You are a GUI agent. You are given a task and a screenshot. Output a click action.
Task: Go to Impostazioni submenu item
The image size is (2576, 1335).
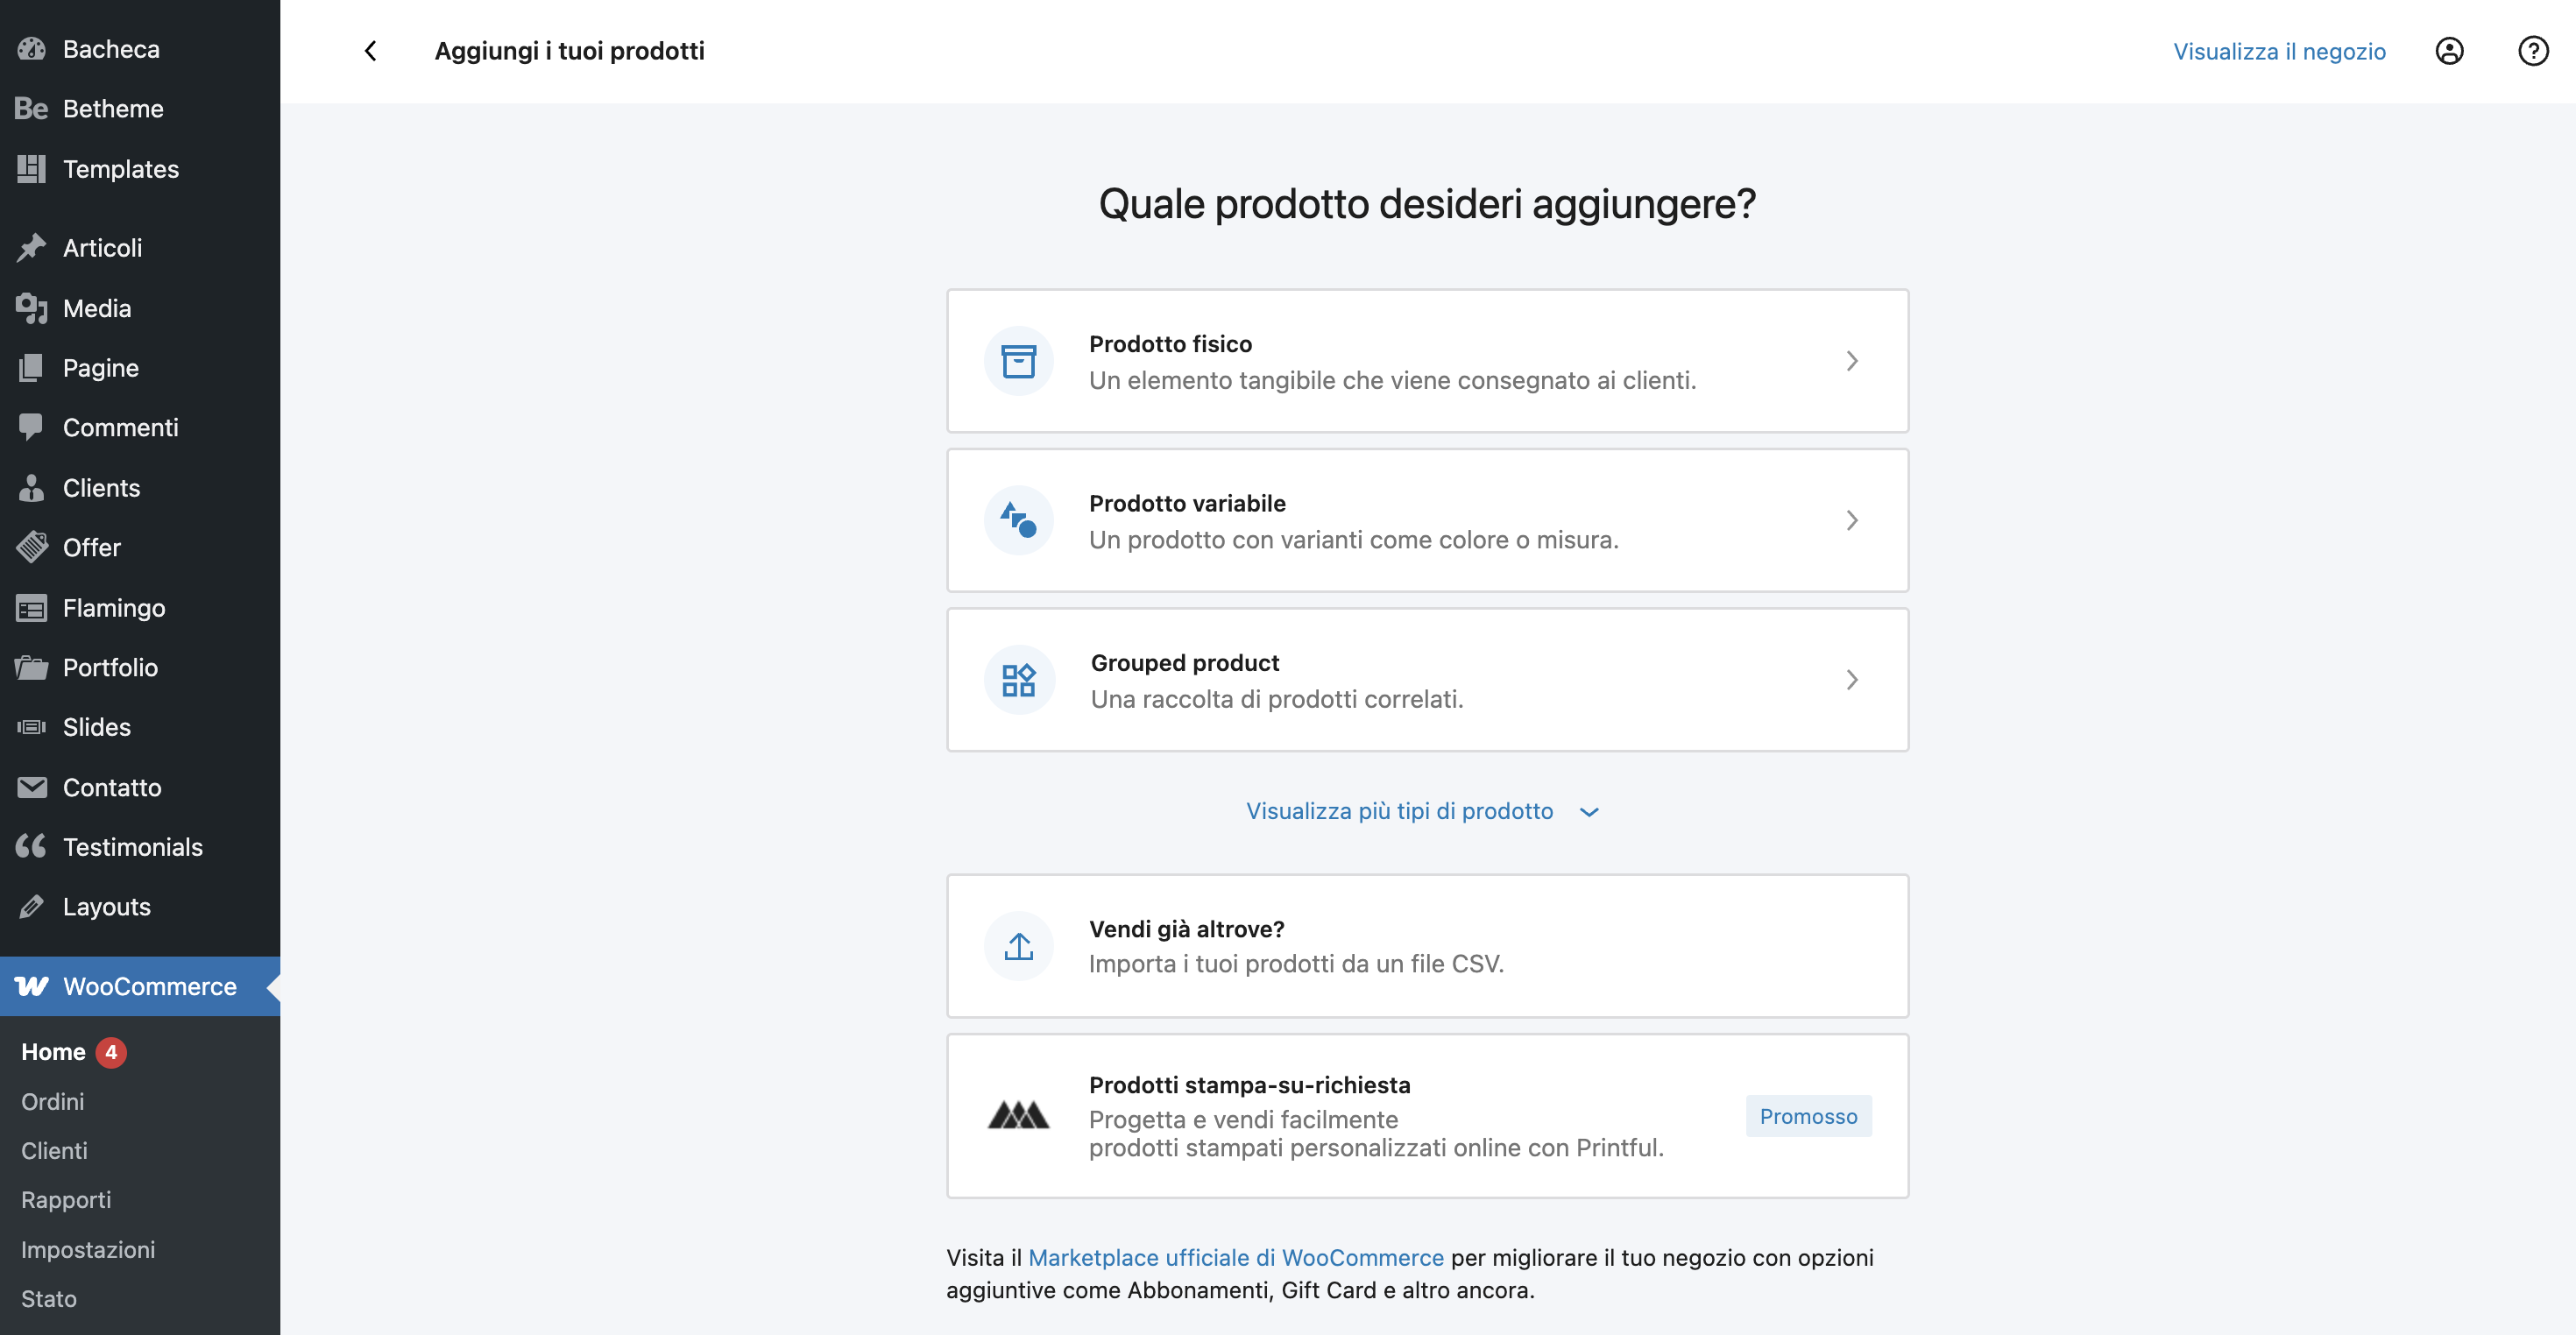88,1249
